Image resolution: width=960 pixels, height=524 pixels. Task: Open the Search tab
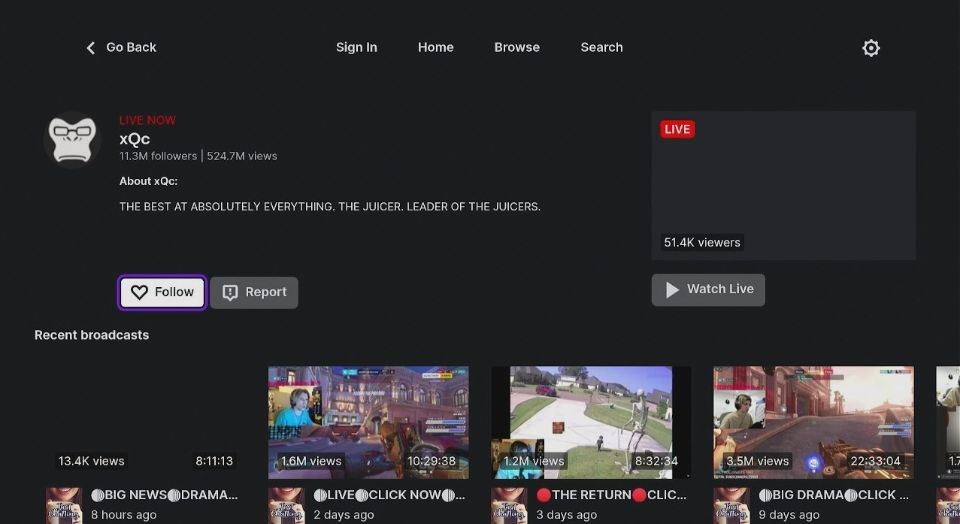pos(601,47)
